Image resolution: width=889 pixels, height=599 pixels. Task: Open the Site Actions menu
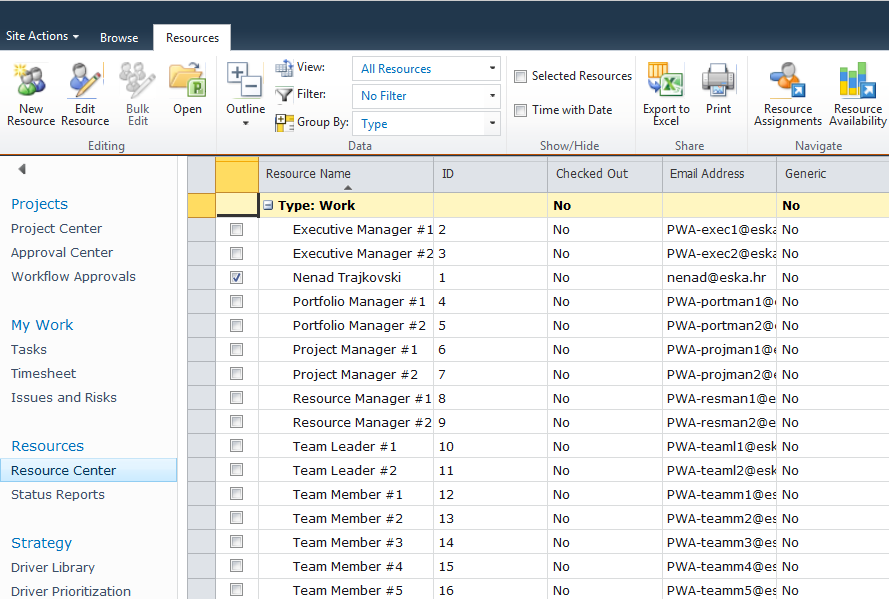pyautogui.click(x=42, y=36)
